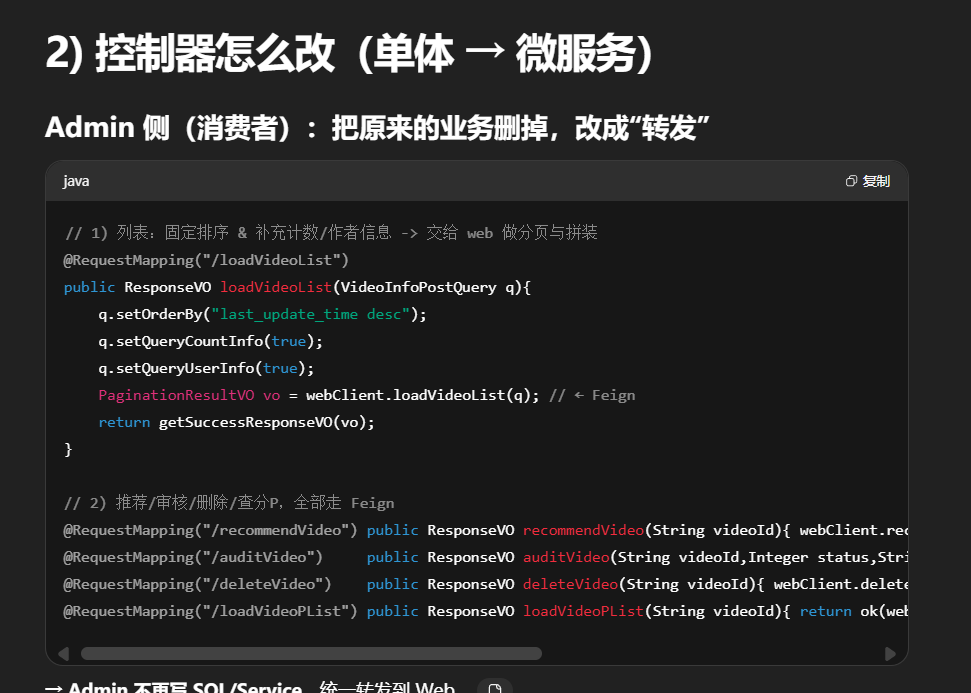This screenshot has width=971, height=693.
Task: Click the loadVideoList method name in code
Action: click(x=273, y=287)
